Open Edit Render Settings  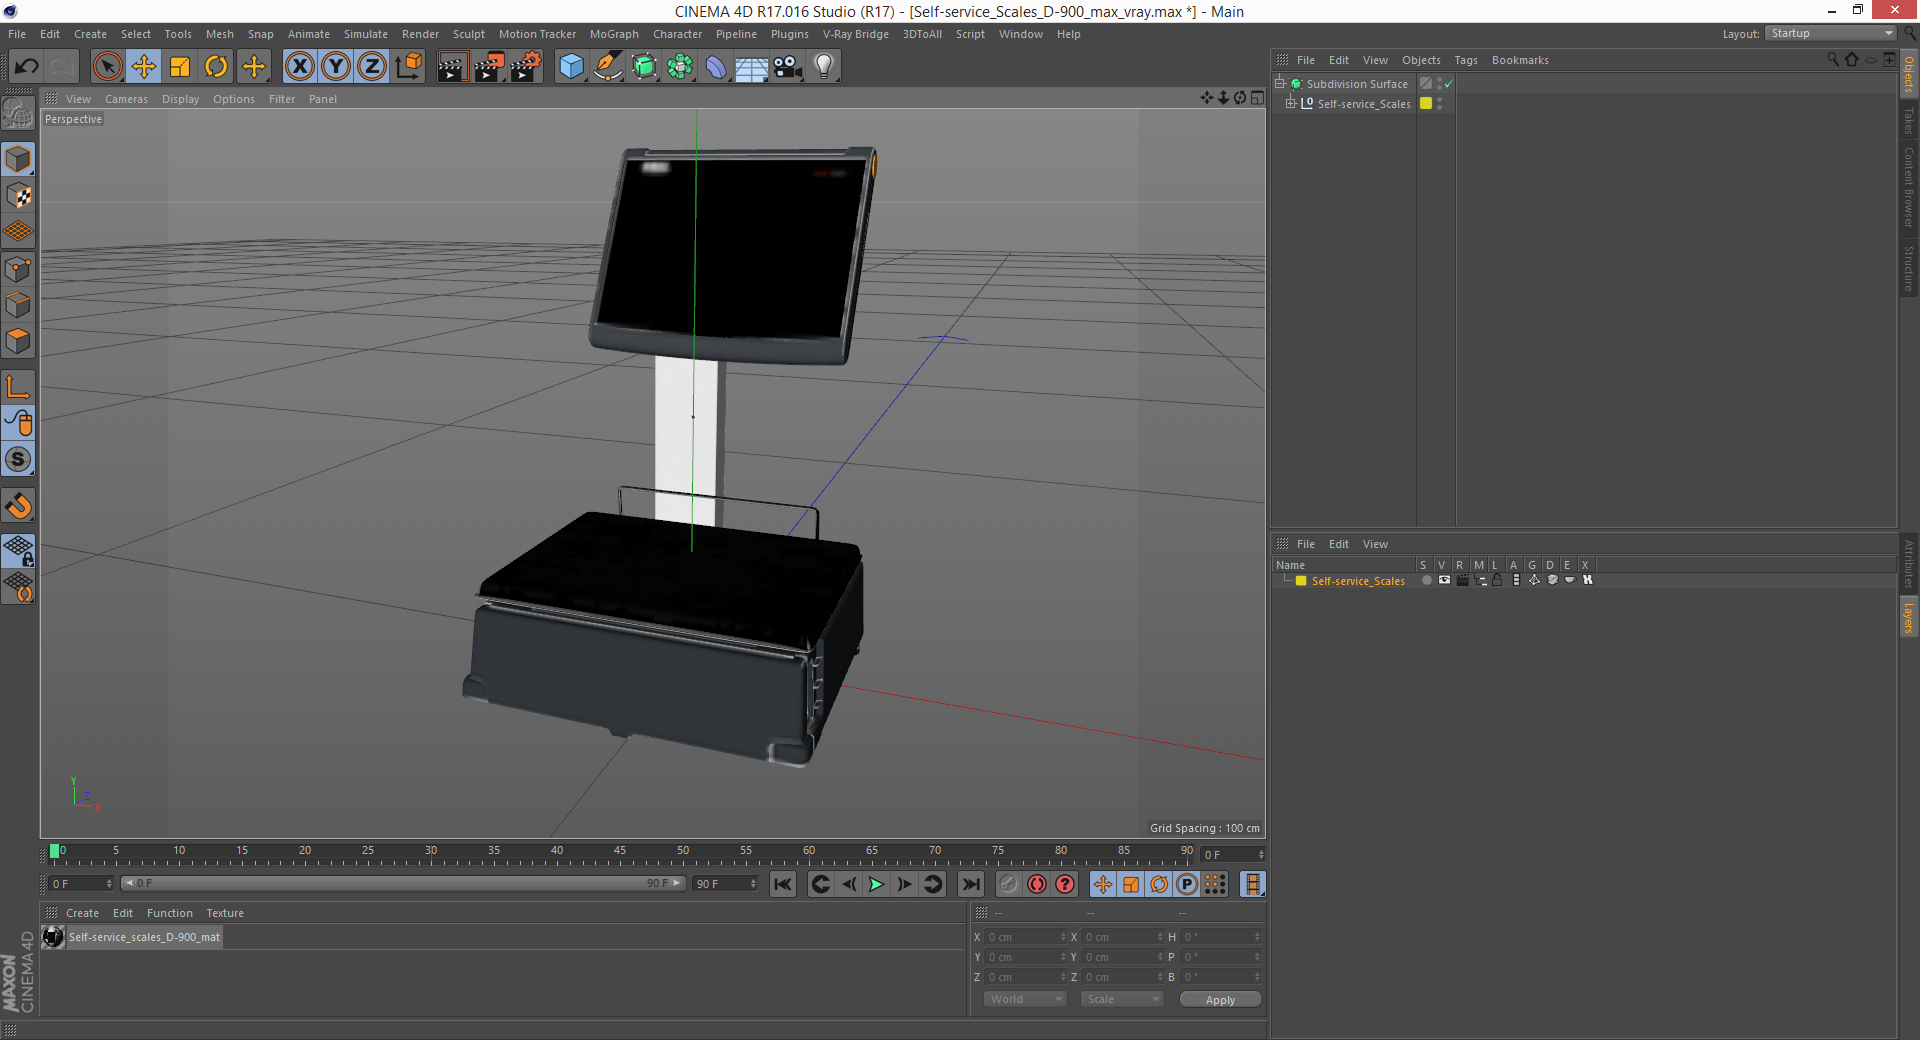[526, 66]
